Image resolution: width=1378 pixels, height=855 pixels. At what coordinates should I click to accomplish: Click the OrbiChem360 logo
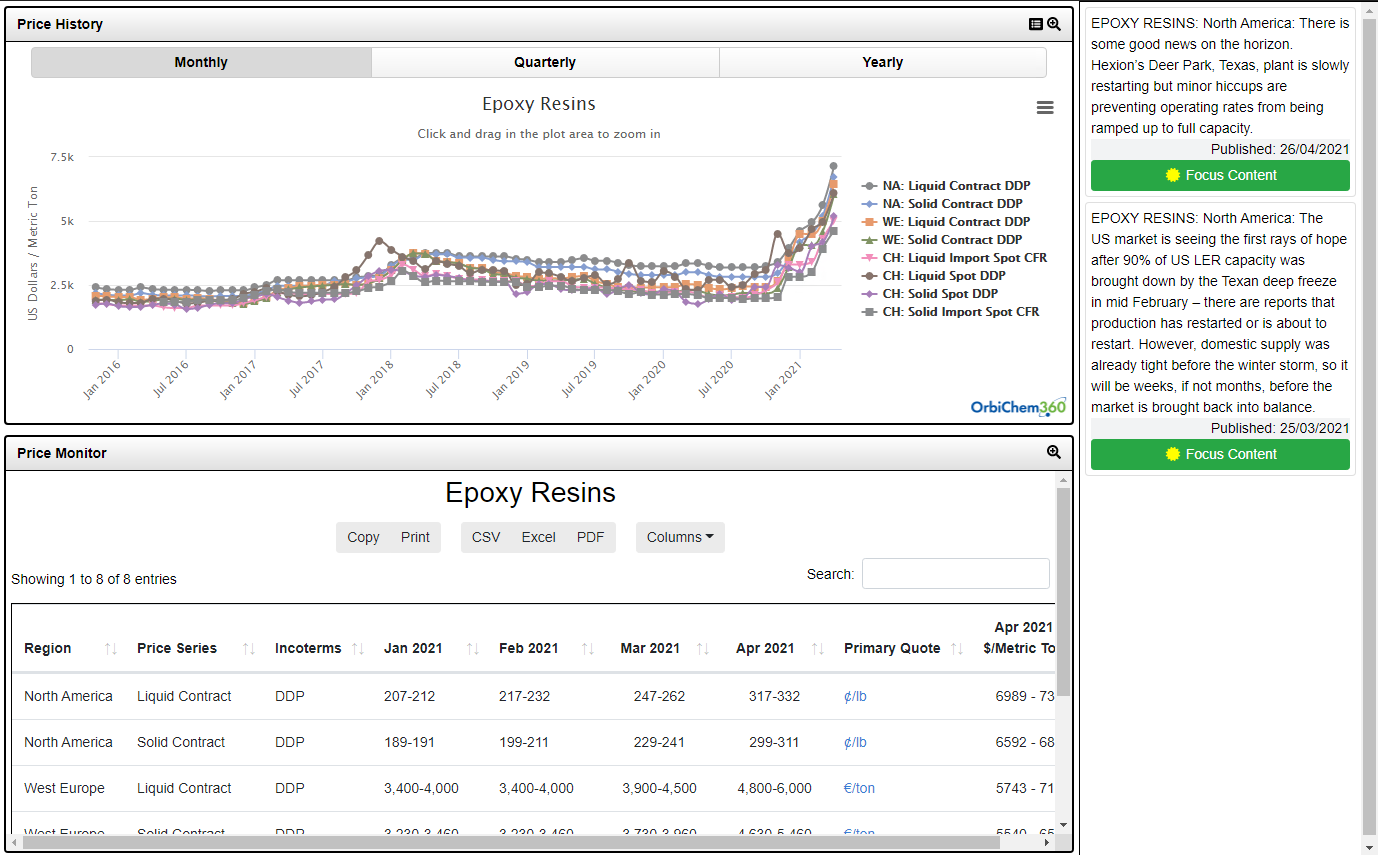click(1018, 407)
